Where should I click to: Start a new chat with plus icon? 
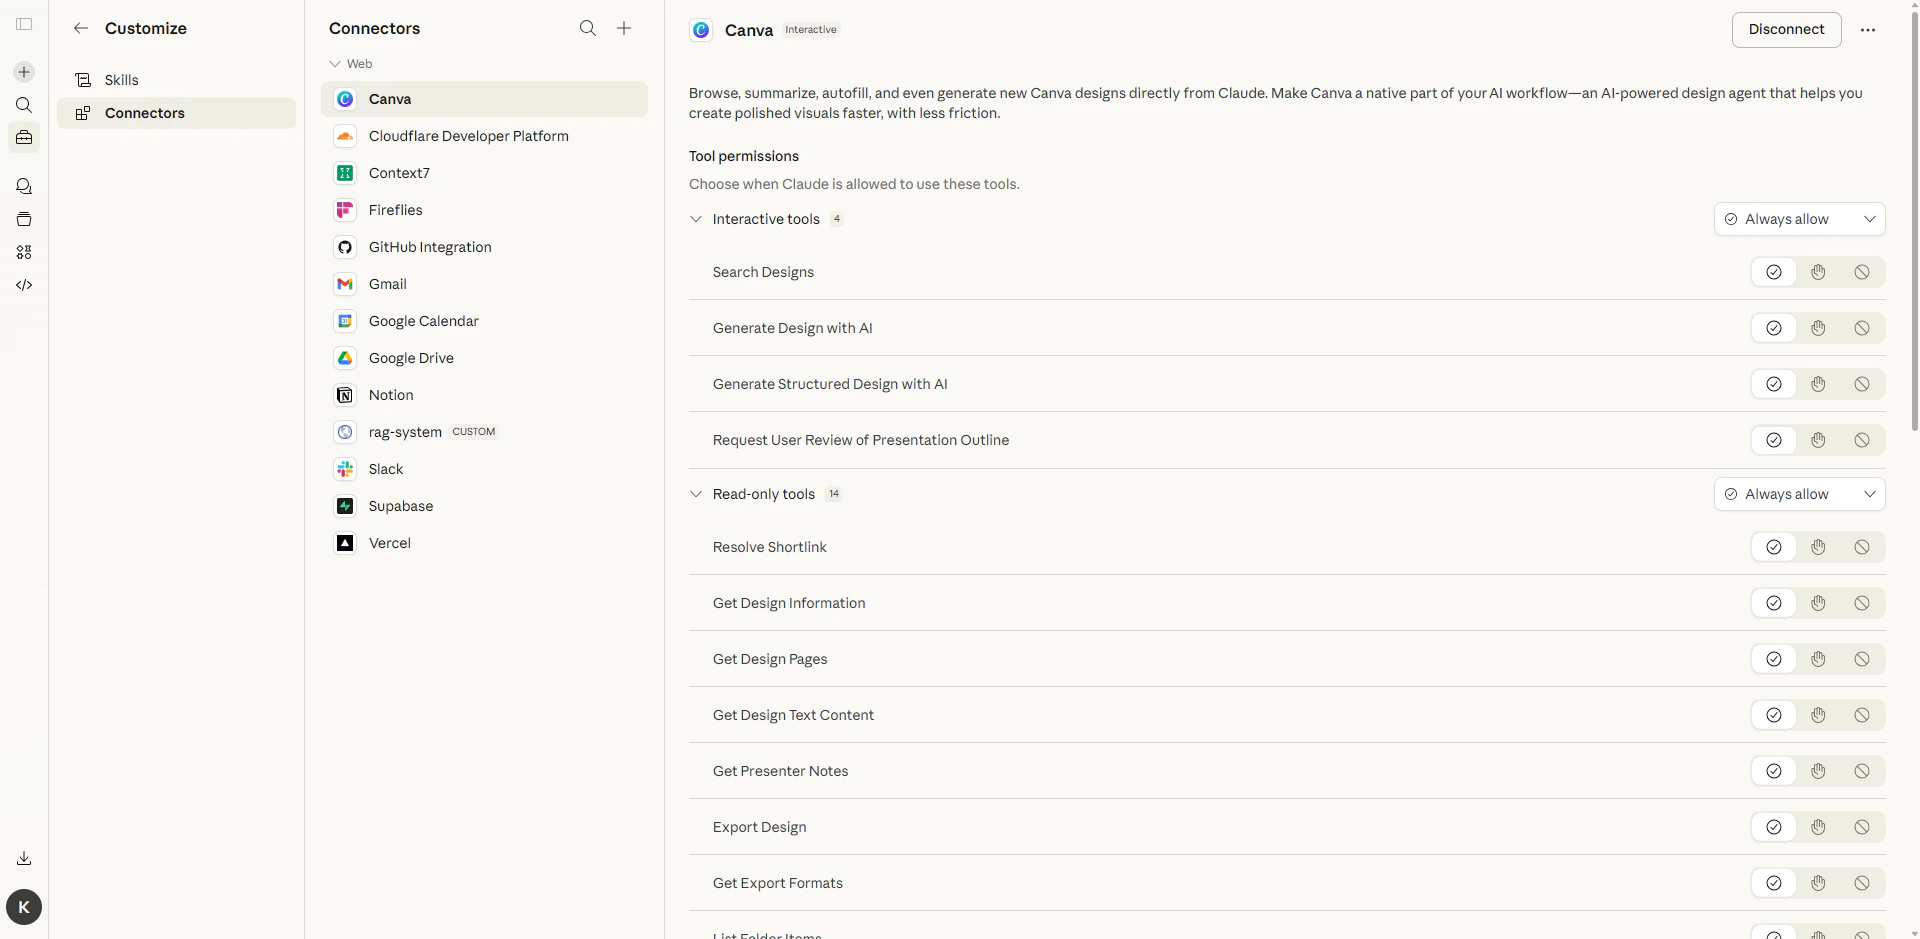(x=24, y=72)
